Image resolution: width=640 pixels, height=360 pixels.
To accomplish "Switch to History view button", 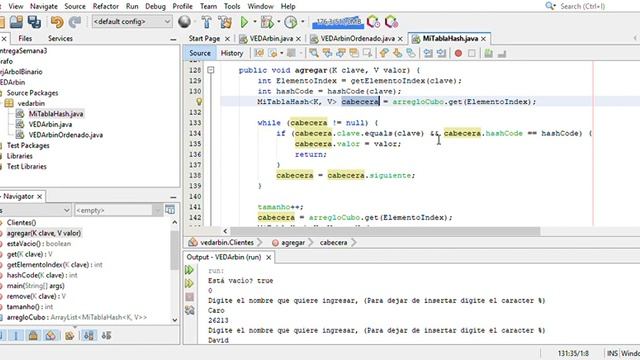I will (x=232, y=53).
